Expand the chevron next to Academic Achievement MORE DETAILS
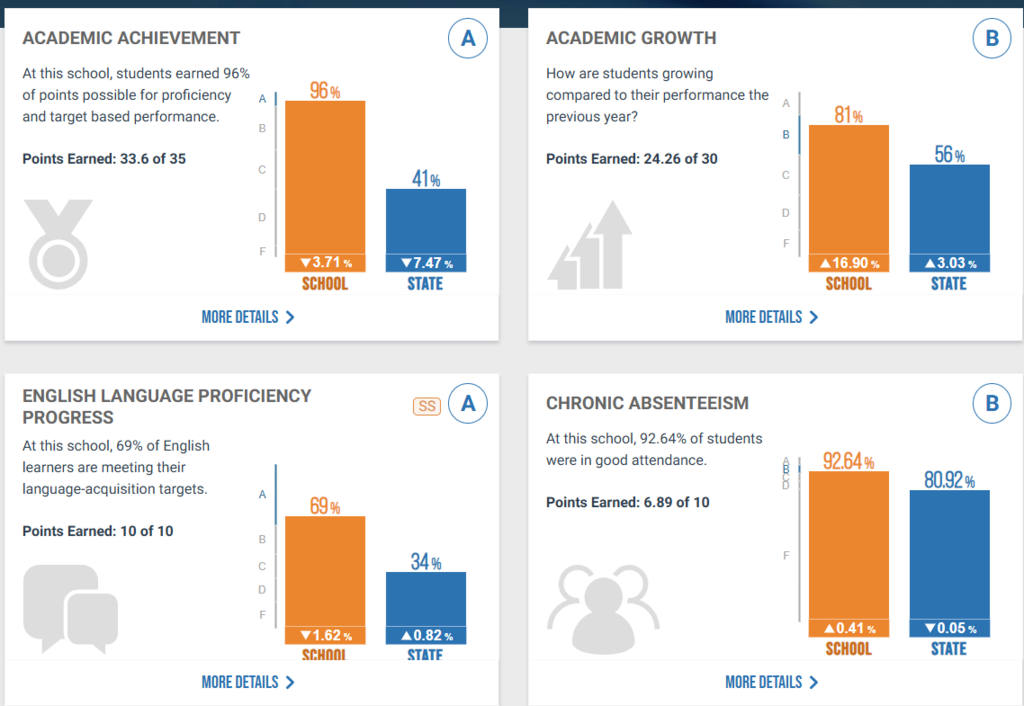Image resolution: width=1024 pixels, height=706 pixels. click(x=290, y=317)
